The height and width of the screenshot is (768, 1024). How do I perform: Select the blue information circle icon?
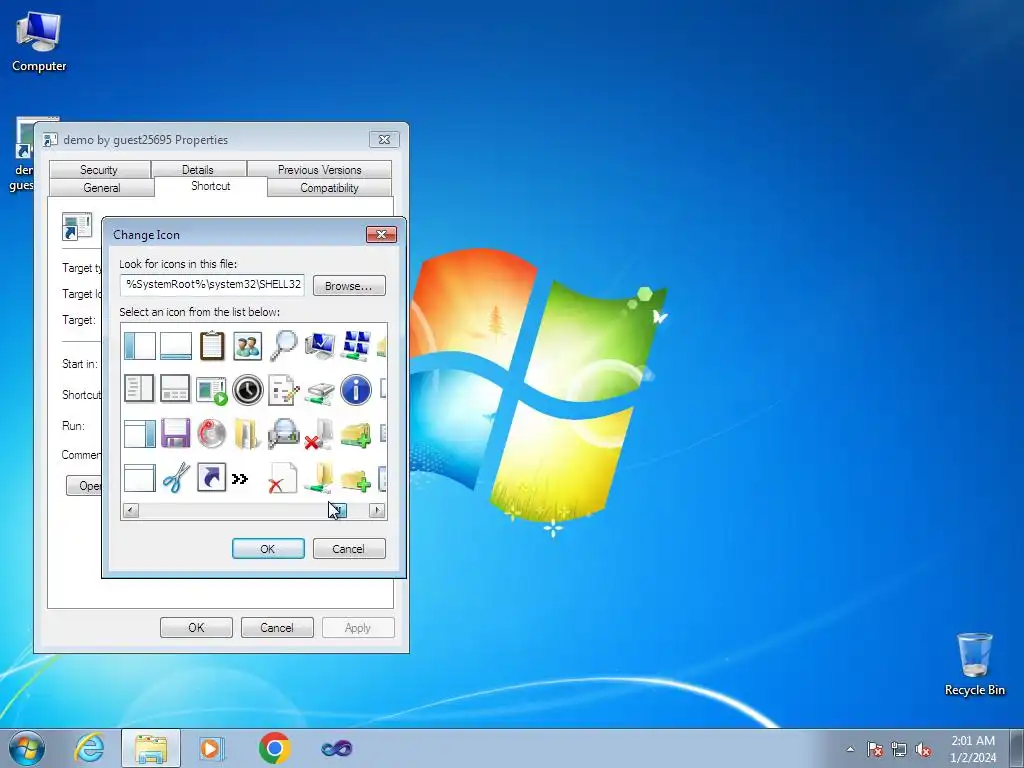click(x=356, y=390)
